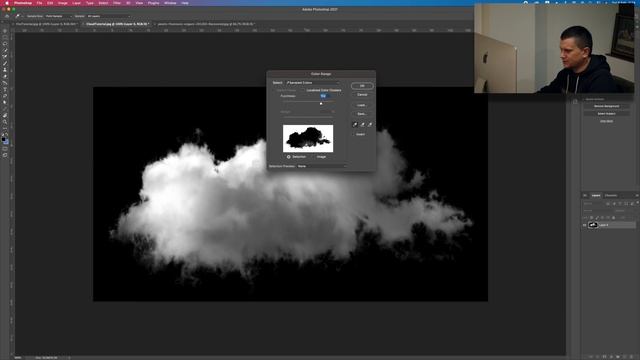Select the Clone Stamp tool
Viewport: 640px width, 360px height.
5,70
